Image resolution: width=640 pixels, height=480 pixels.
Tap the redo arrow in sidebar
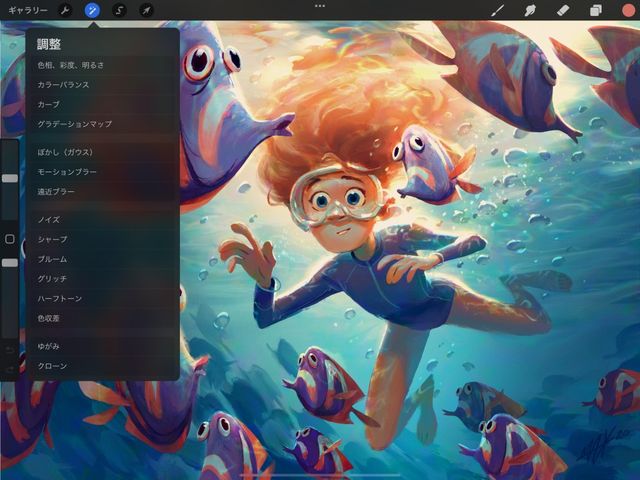[10, 369]
